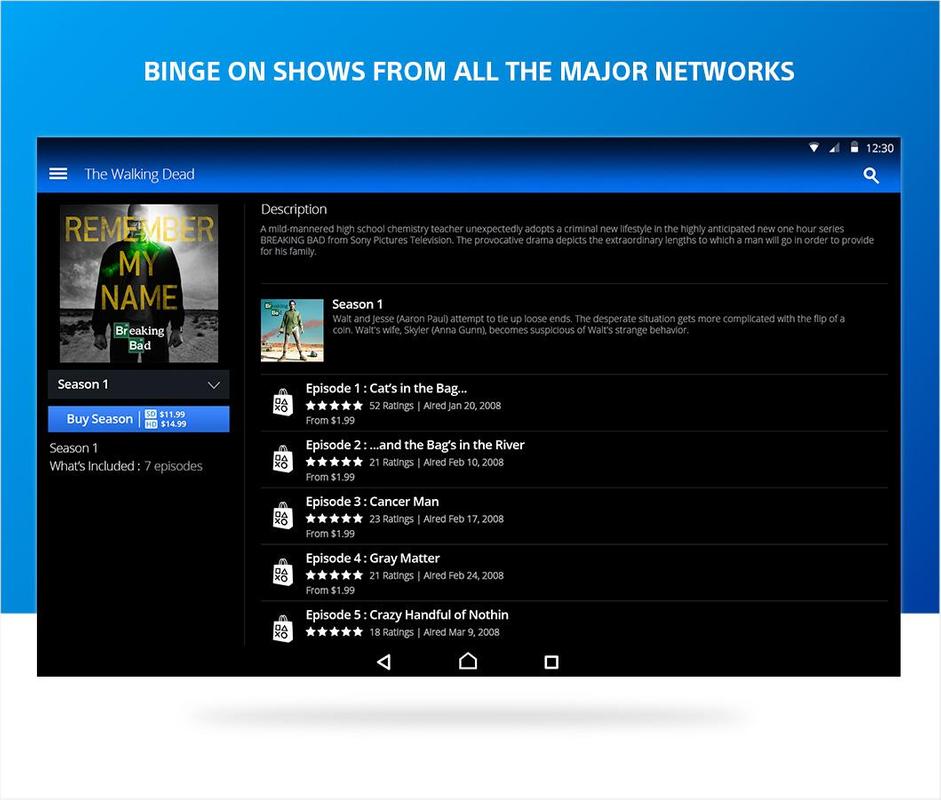This screenshot has width=941, height=800.
Task: Tap shopping bag icon for Episode 5
Action: (283, 628)
